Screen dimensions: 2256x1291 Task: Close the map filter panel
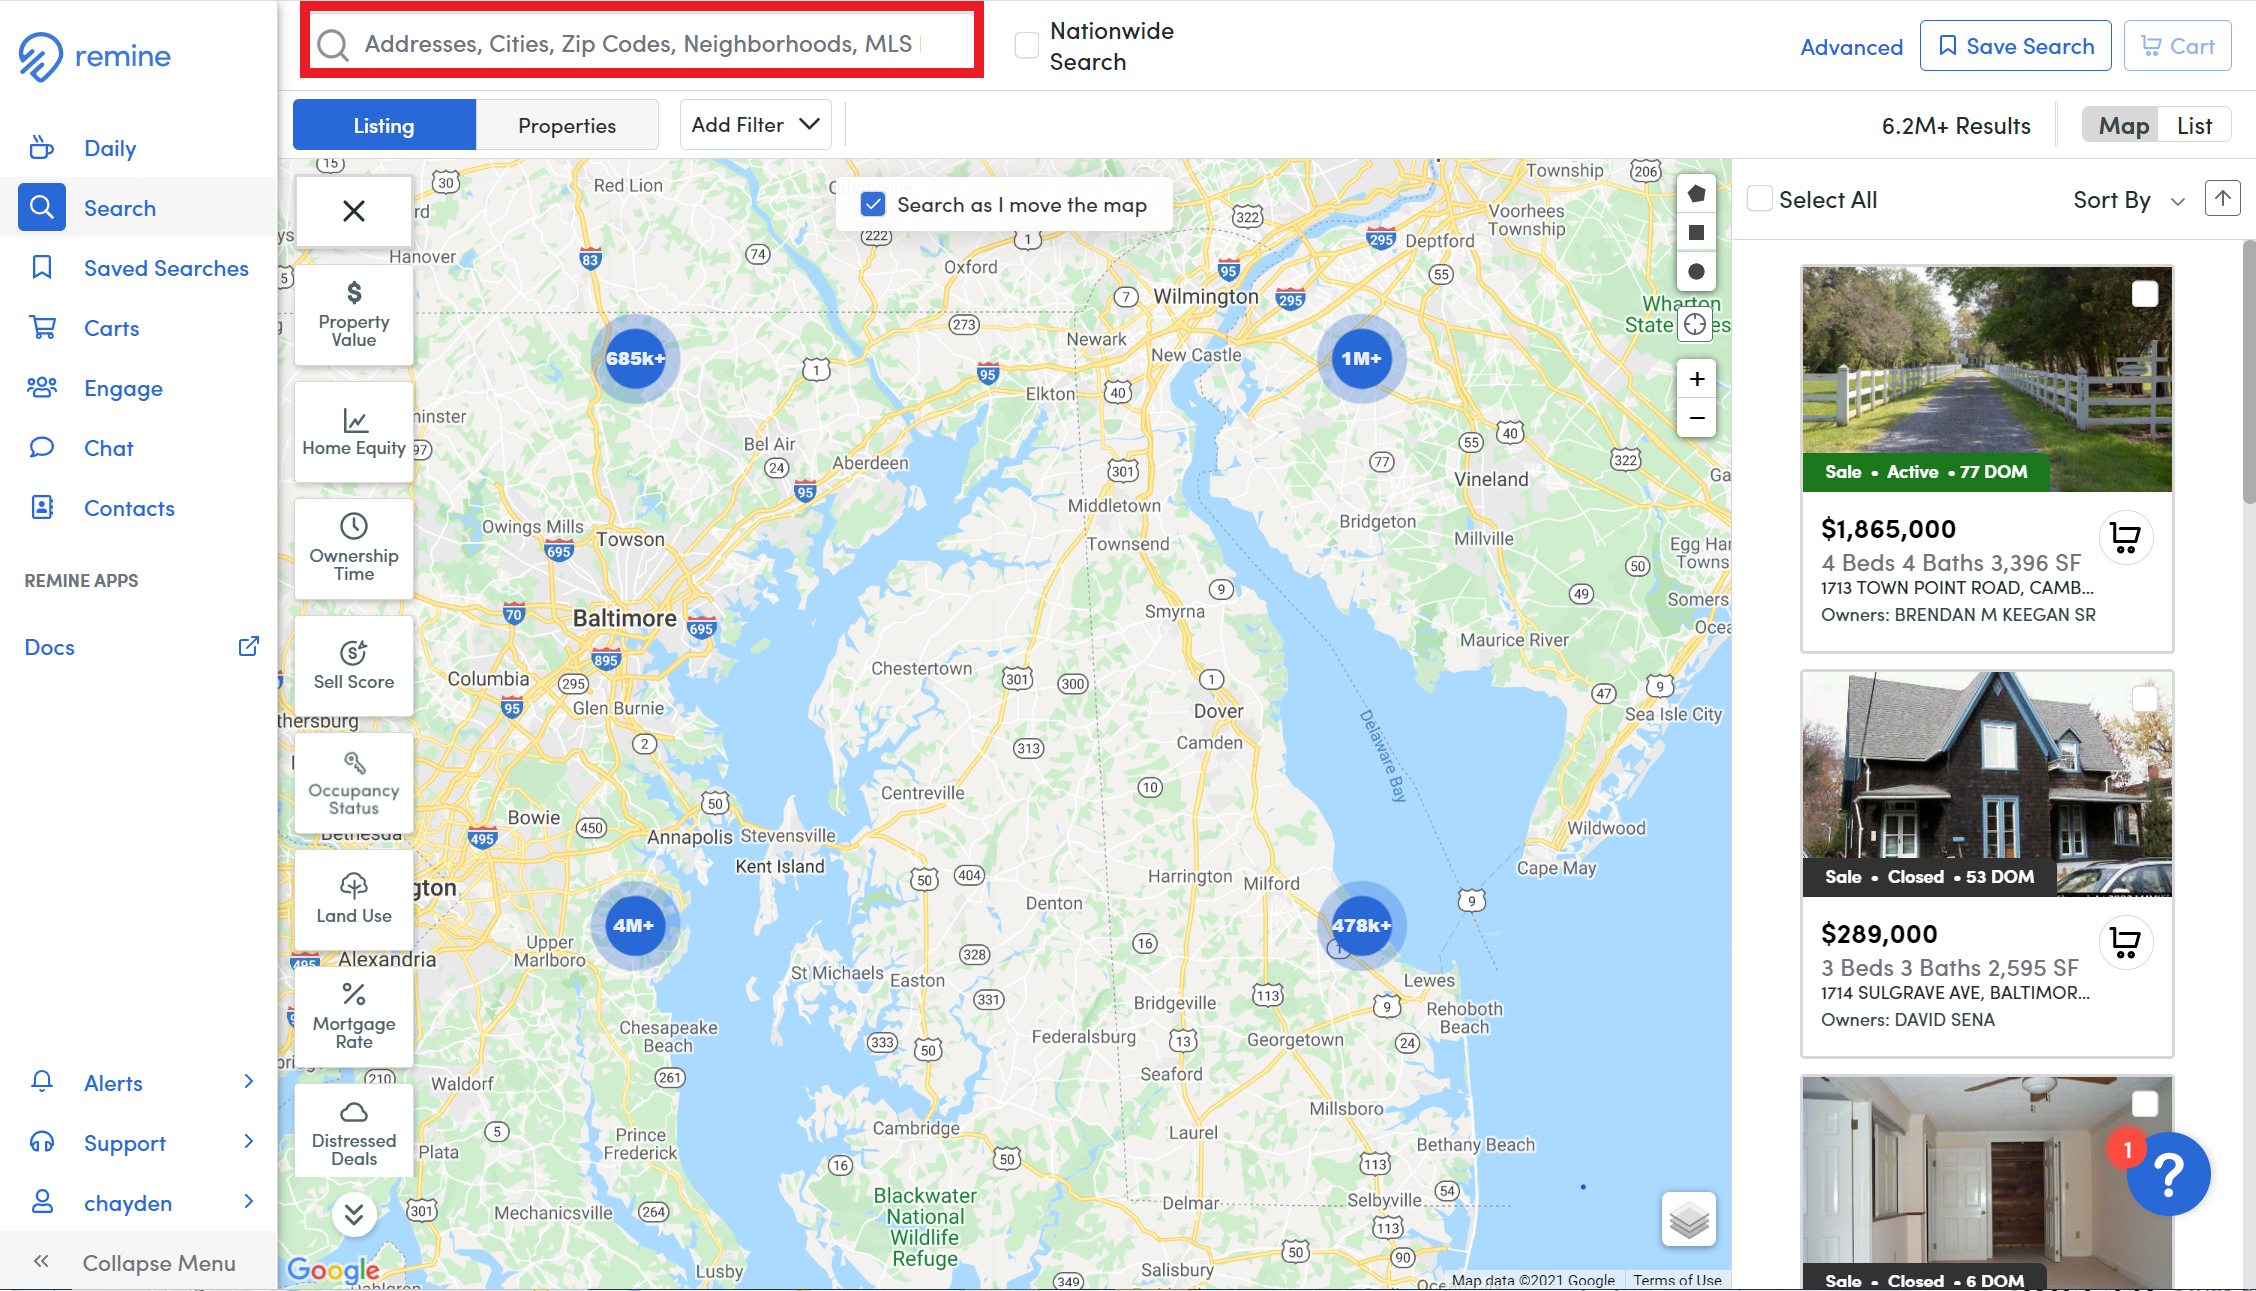(x=354, y=211)
